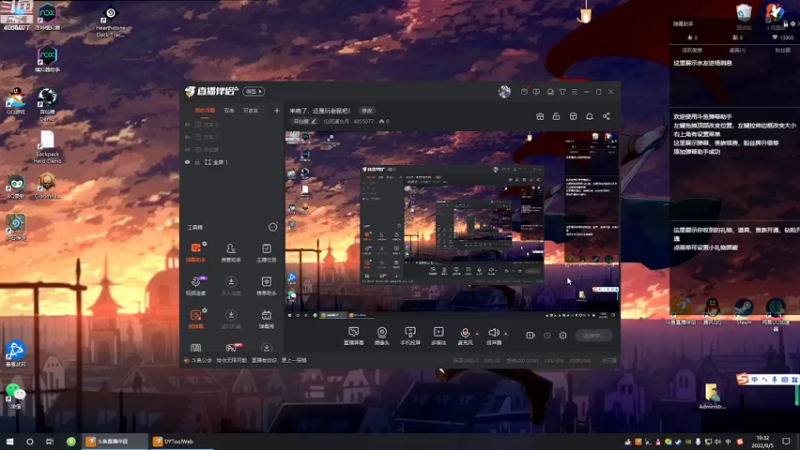Open the Windows Start menu
800x450 pixels.
pyautogui.click(x=10, y=441)
